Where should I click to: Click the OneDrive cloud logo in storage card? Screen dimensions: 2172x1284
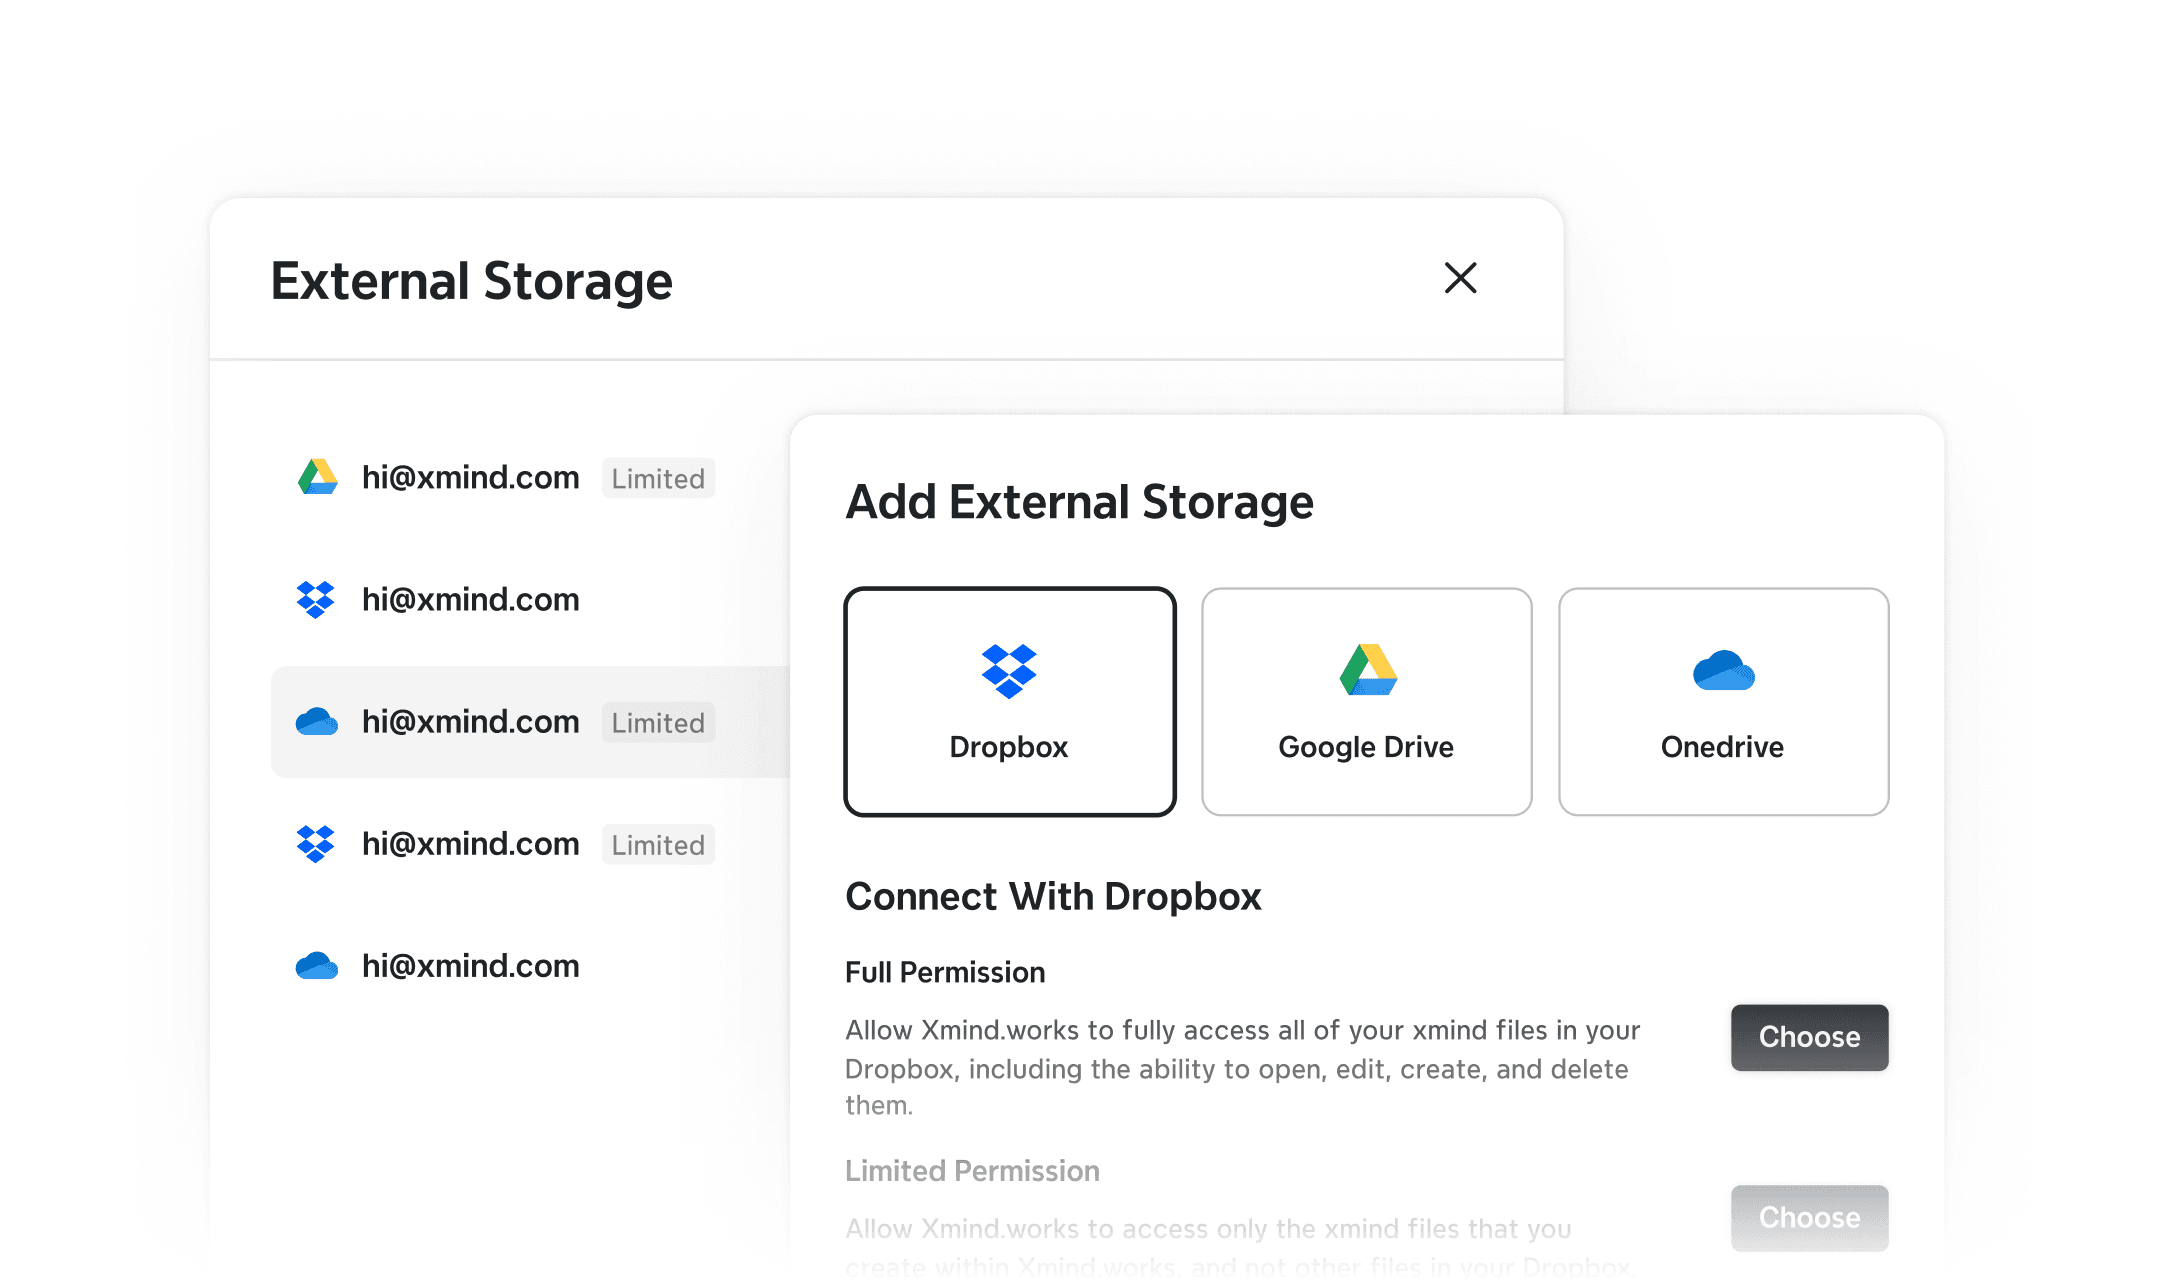[x=1723, y=670]
